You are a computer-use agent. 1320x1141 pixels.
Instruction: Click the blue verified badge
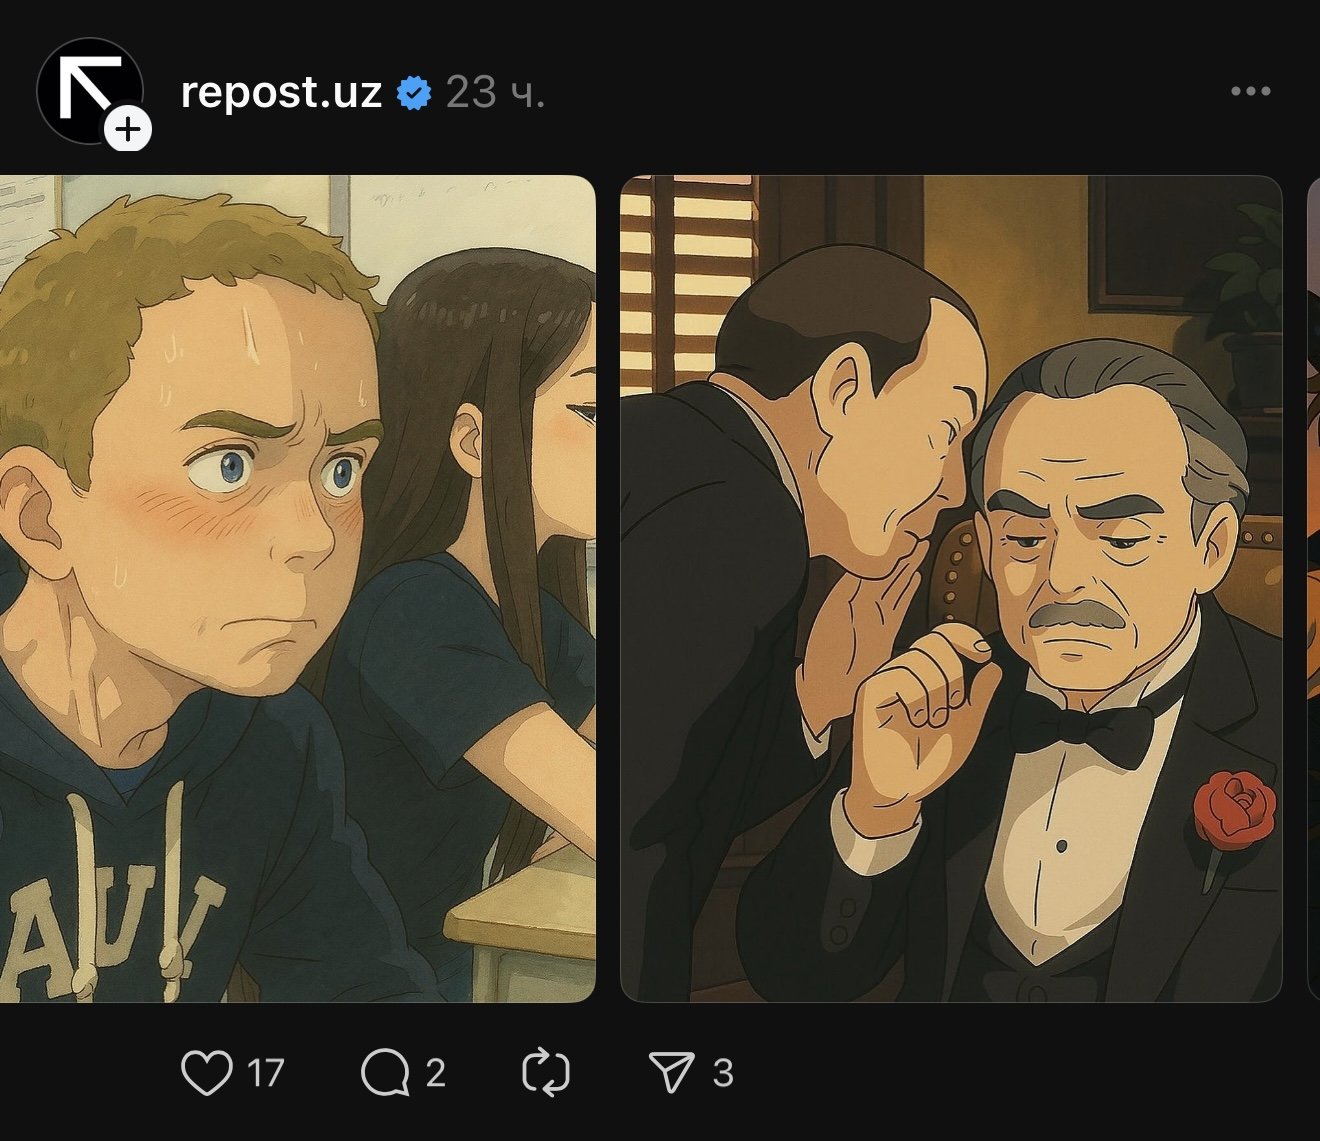(414, 93)
